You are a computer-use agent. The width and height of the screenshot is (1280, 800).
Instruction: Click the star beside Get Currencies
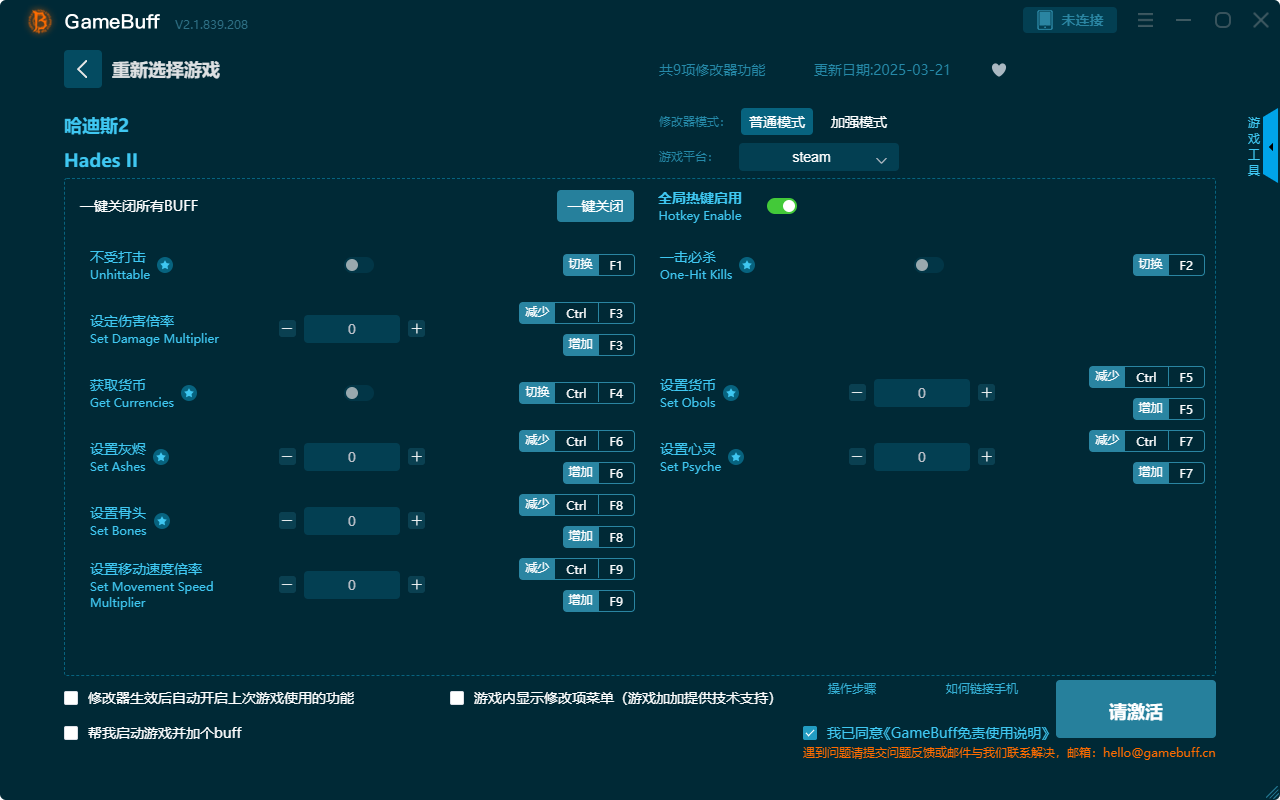point(189,393)
